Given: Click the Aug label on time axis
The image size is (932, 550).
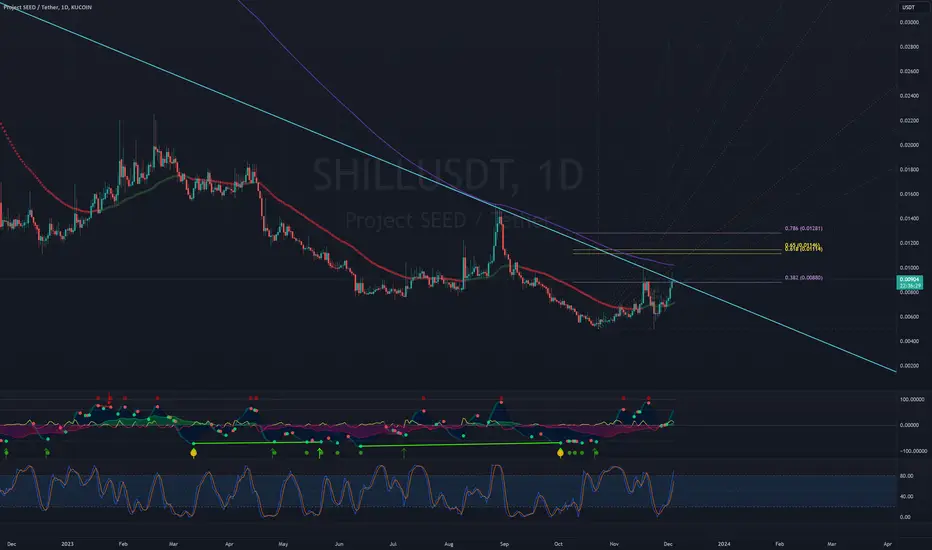Looking at the screenshot, I should pos(449,544).
